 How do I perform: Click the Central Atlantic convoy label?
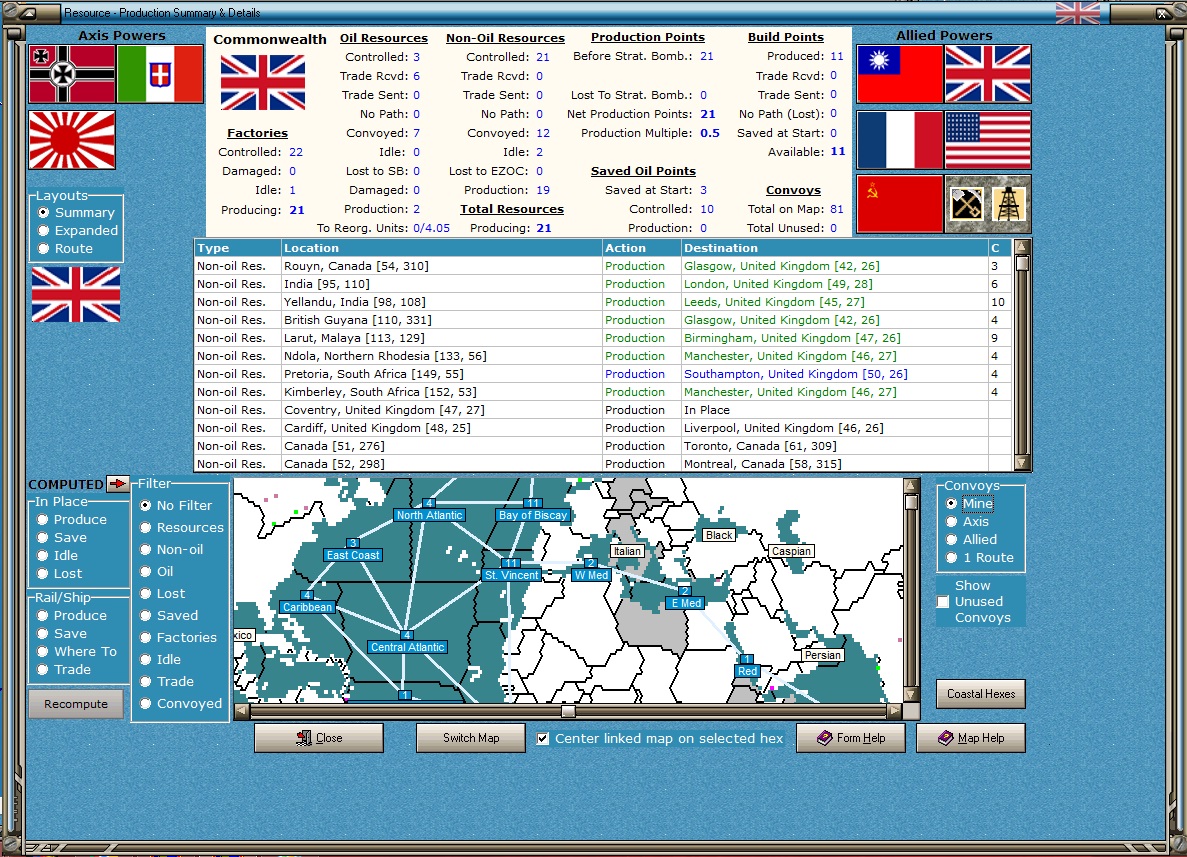click(407, 647)
